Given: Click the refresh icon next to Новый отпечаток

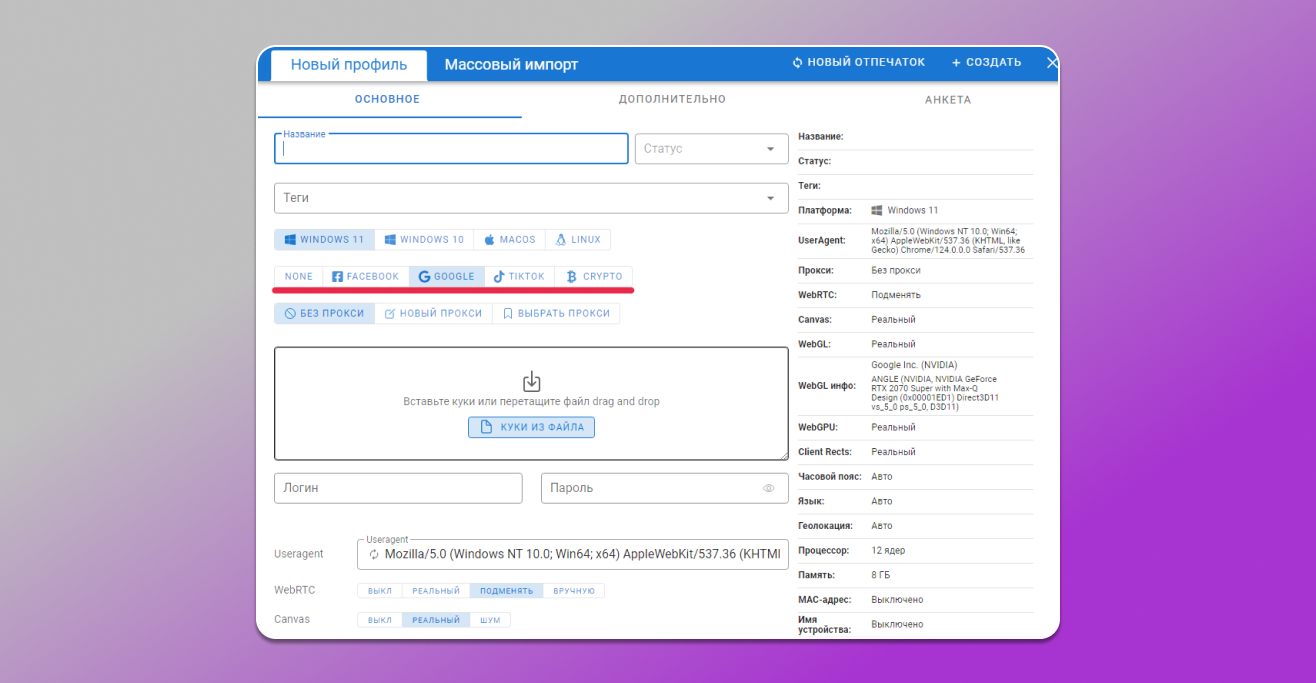Looking at the screenshot, I should (x=797, y=63).
